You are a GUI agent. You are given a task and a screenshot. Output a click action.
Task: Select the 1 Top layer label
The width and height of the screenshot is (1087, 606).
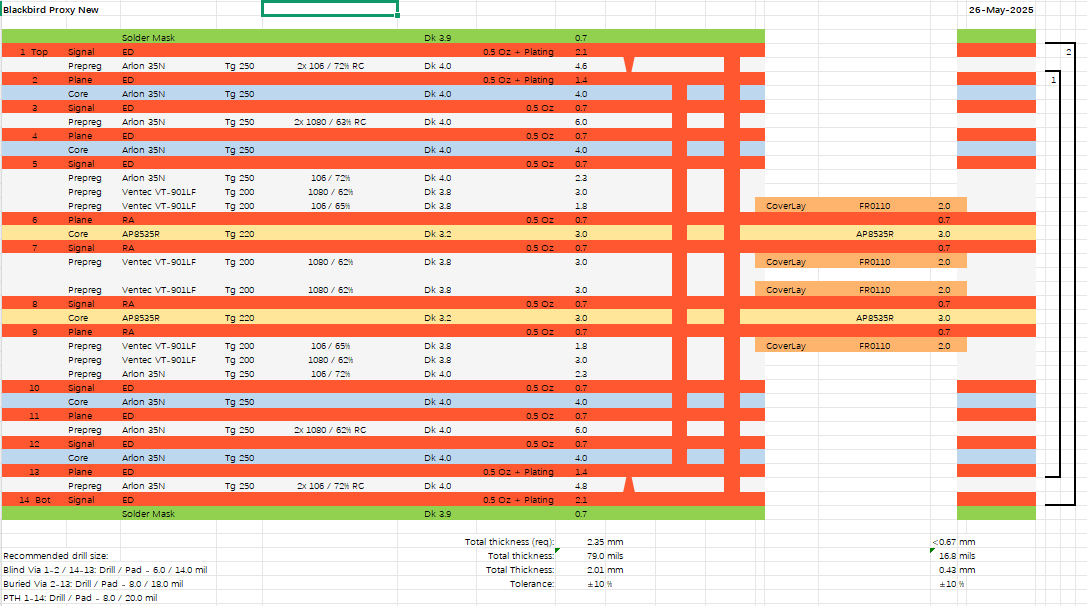point(34,51)
